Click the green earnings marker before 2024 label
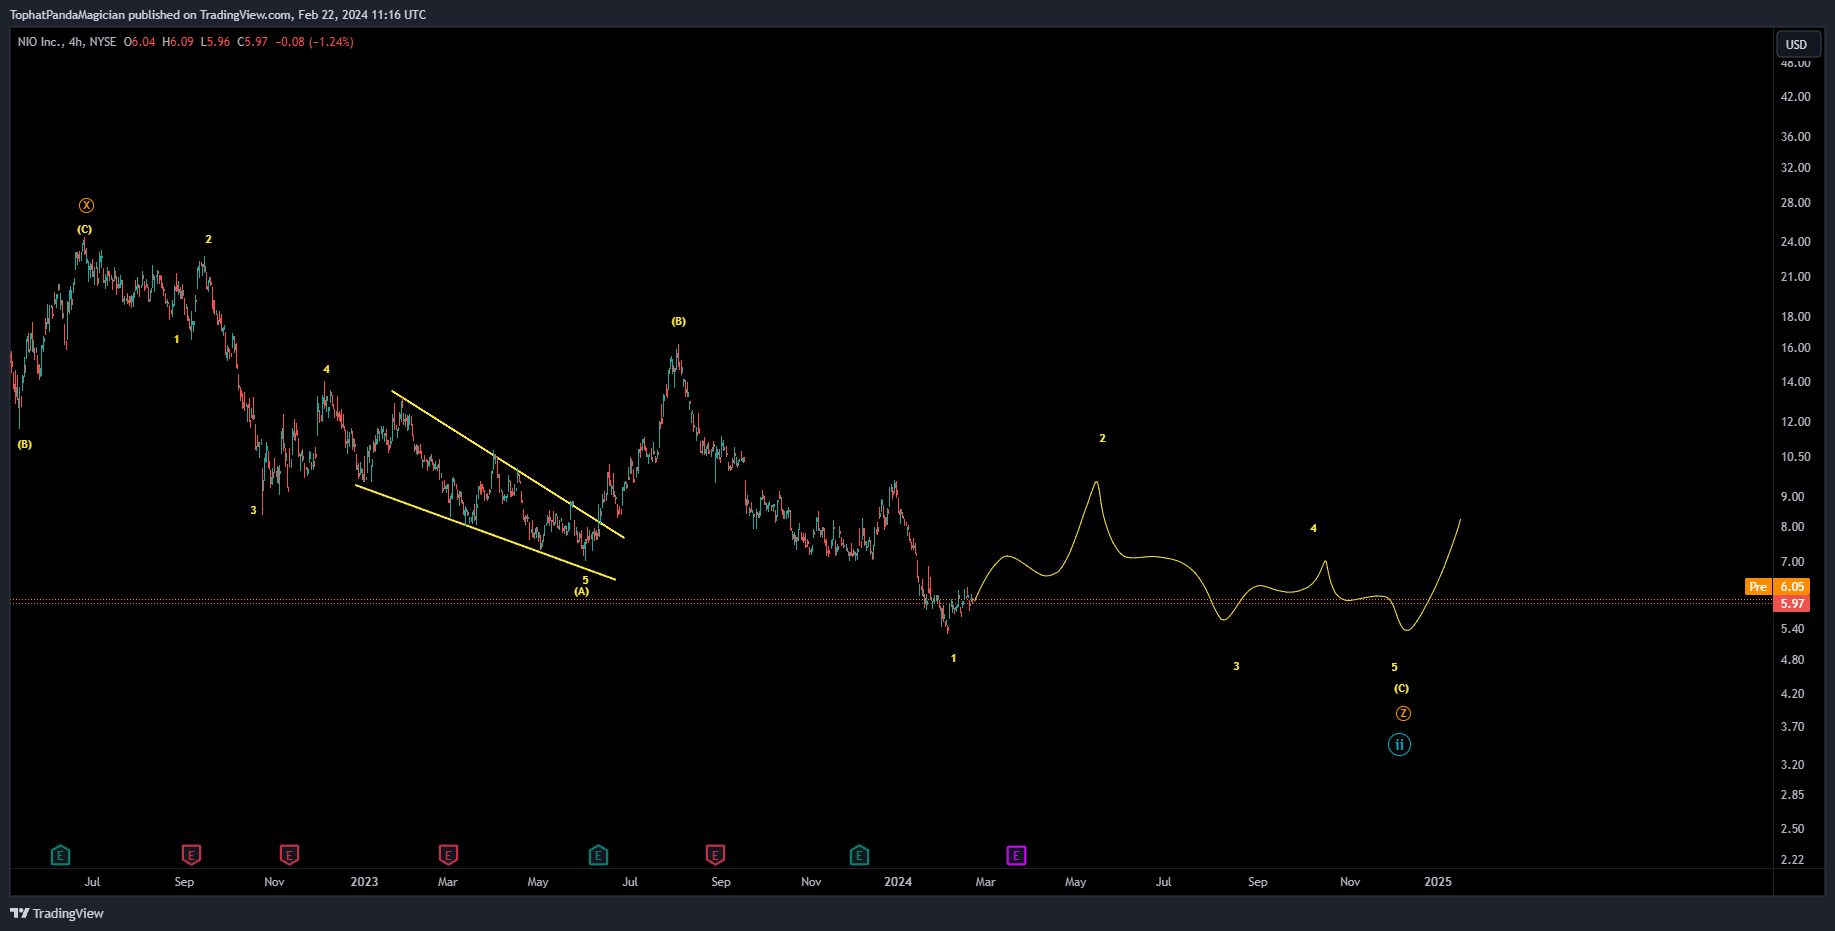 point(859,855)
